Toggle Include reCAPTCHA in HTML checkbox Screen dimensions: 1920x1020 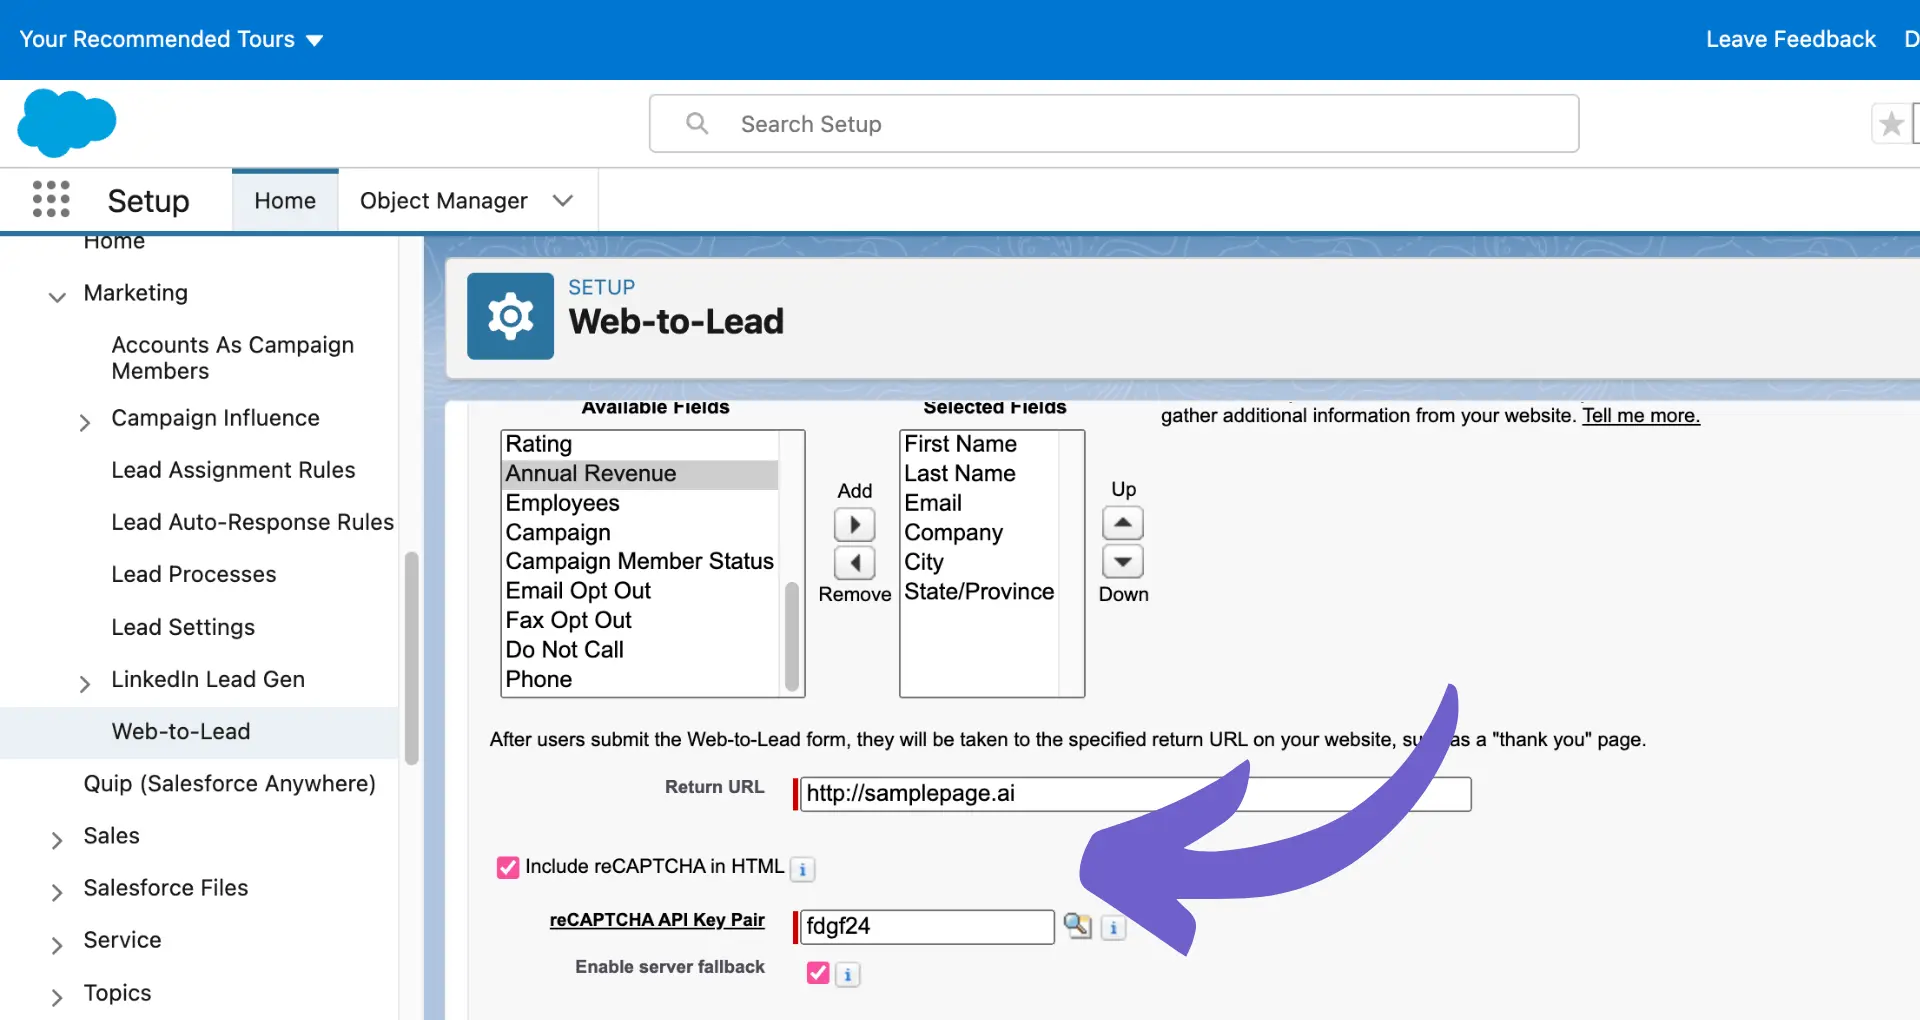[508, 867]
